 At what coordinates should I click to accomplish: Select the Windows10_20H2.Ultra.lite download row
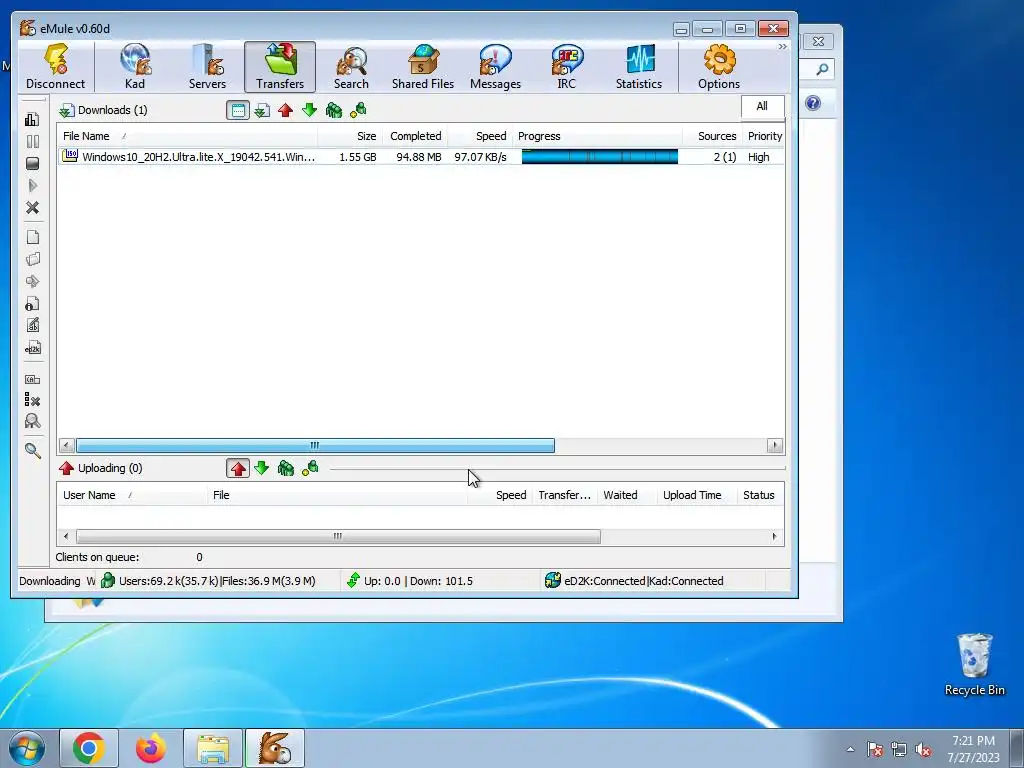tap(421, 157)
